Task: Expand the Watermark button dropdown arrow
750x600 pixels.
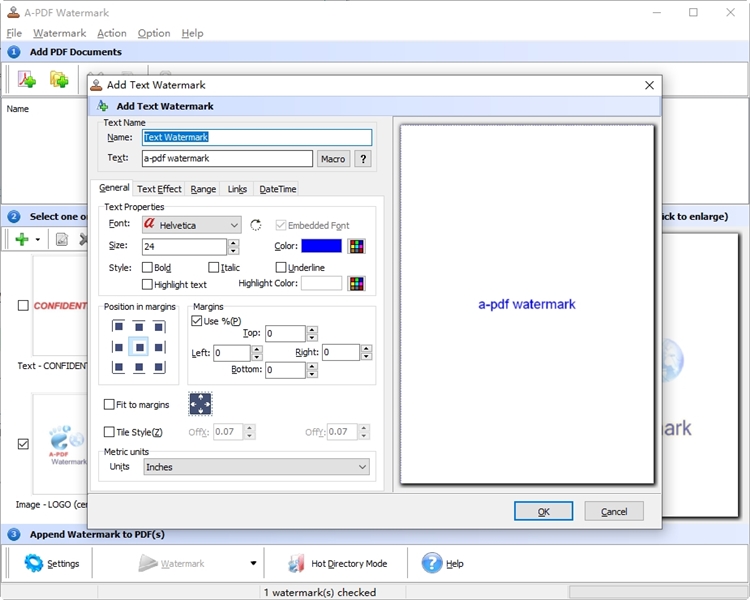Action: coord(253,563)
